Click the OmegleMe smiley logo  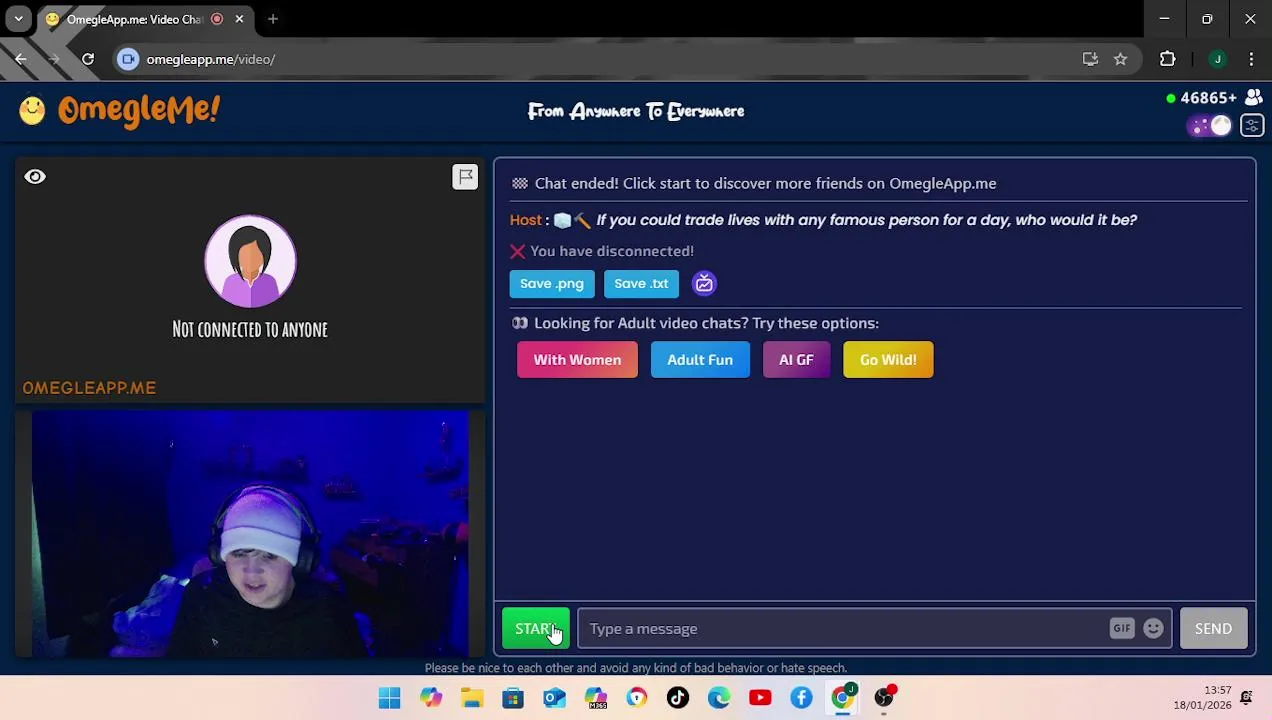pyautogui.click(x=32, y=110)
